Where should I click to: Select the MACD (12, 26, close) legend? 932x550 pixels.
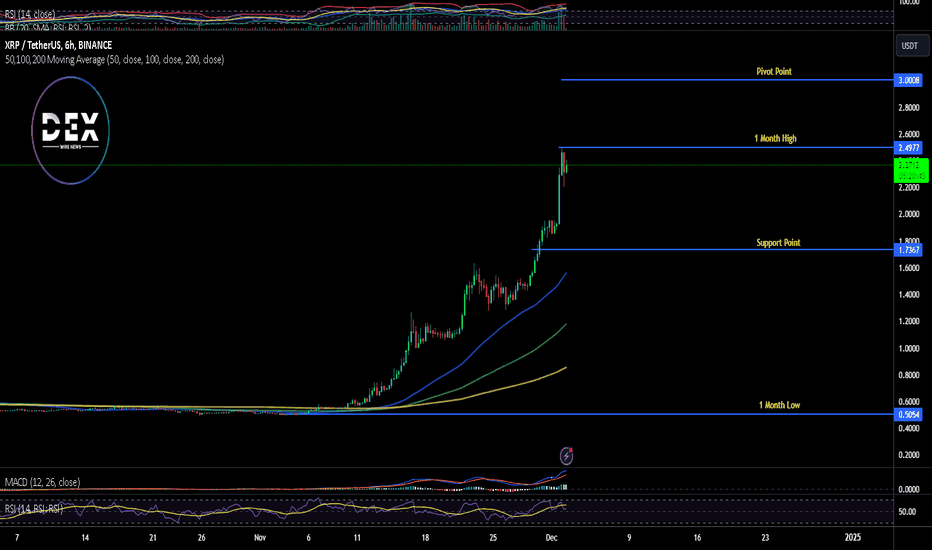point(42,482)
